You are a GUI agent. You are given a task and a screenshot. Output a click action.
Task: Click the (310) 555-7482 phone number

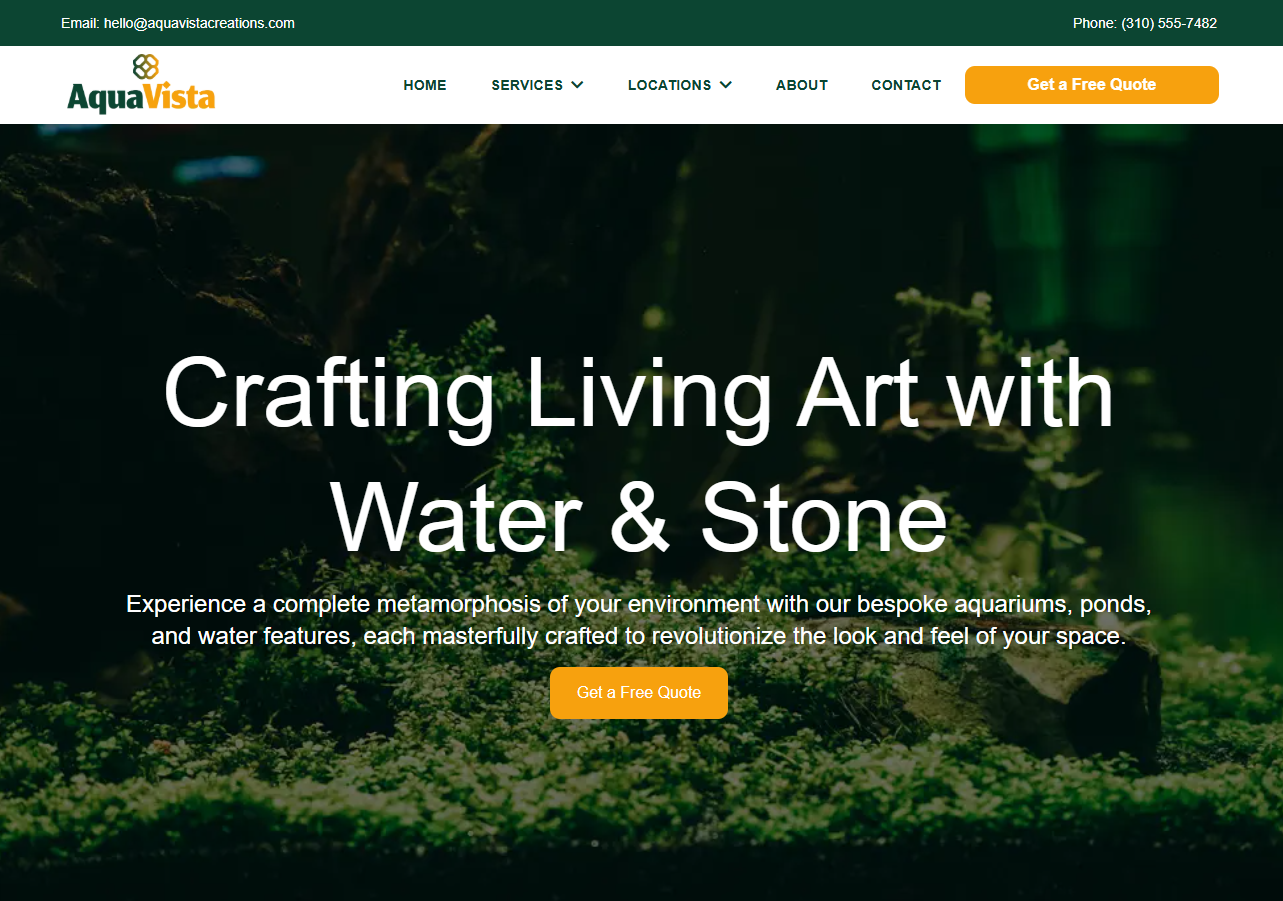(1169, 23)
